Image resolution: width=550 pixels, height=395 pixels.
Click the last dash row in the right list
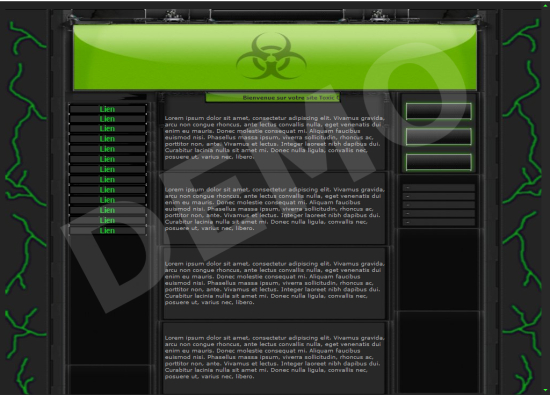[x=438, y=222]
